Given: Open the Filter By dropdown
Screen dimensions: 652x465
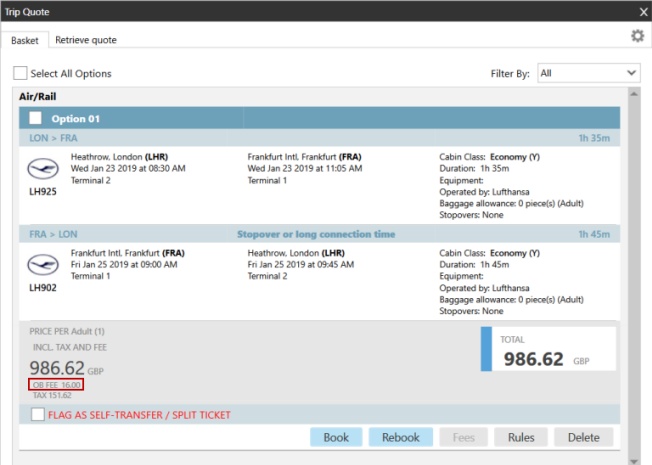Looking at the screenshot, I should [588, 73].
